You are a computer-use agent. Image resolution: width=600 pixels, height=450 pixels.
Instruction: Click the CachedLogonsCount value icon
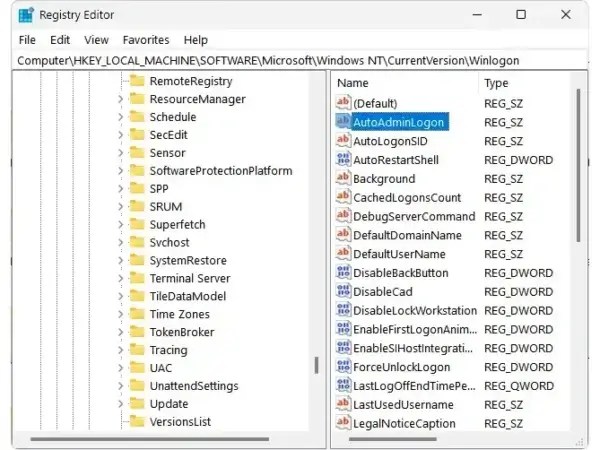point(343,197)
